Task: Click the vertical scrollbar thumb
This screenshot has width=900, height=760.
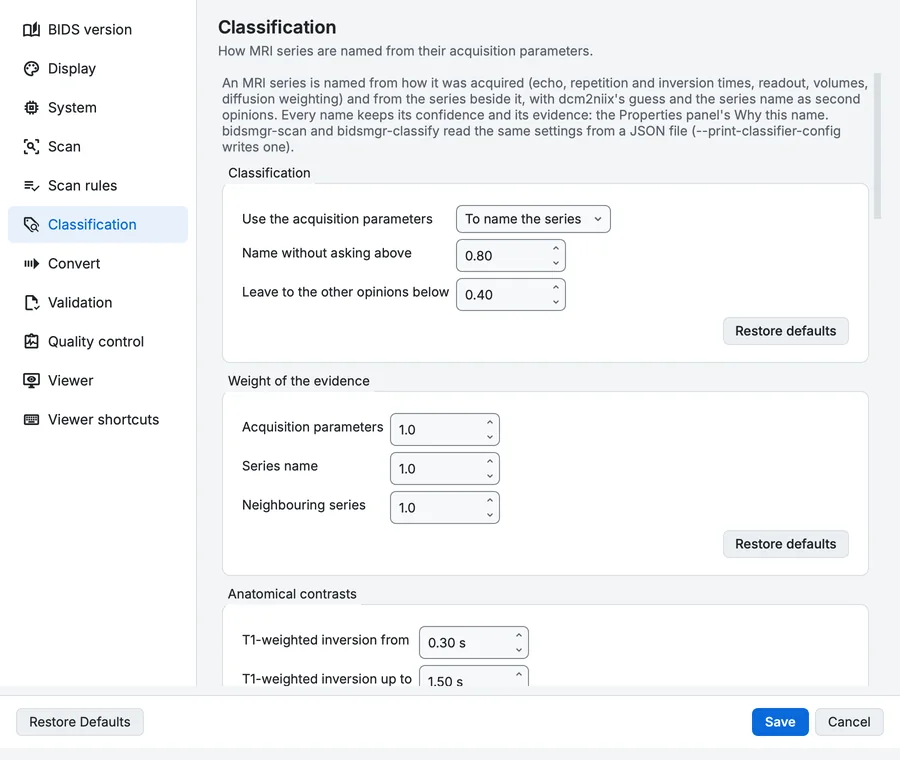Action: coord(877,146)
